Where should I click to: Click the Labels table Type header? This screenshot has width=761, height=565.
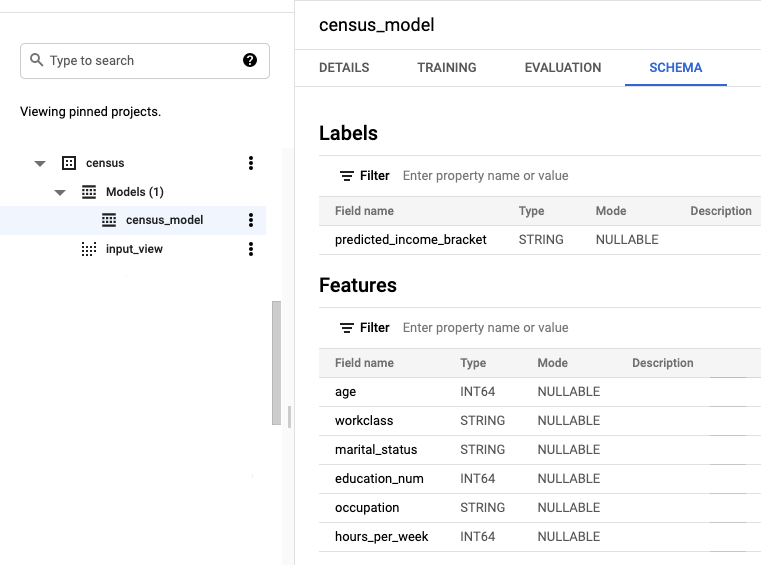[x=531, y=211]
